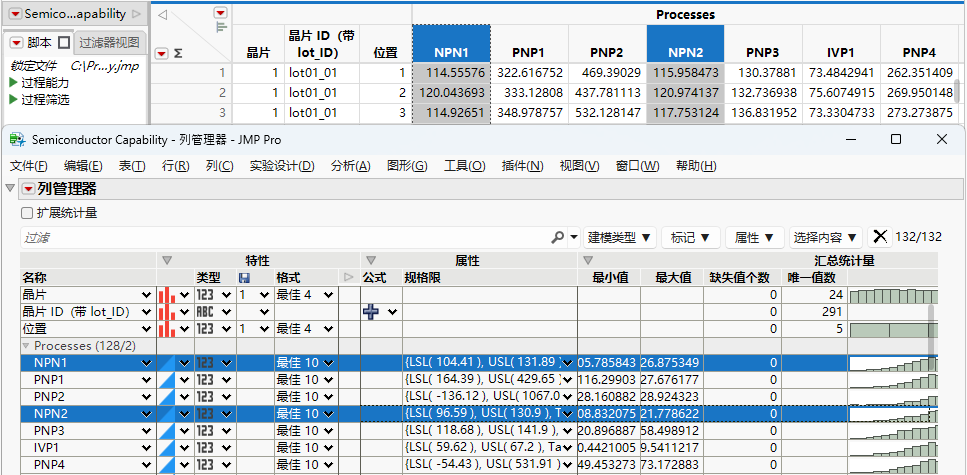Viewport: 967px width, 475px height.
Task: Click the red triangle beside Semico...apability table name
Action: (x=15, y=14)
